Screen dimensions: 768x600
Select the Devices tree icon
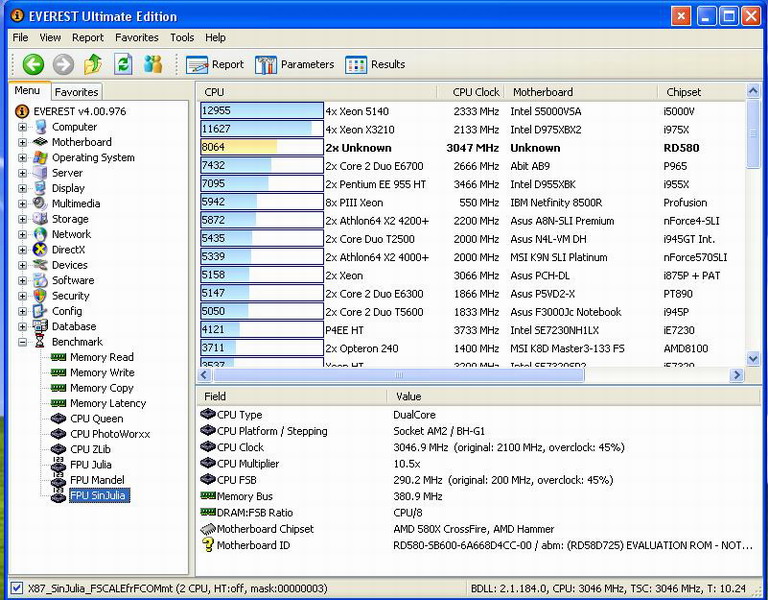pos(41,265)
